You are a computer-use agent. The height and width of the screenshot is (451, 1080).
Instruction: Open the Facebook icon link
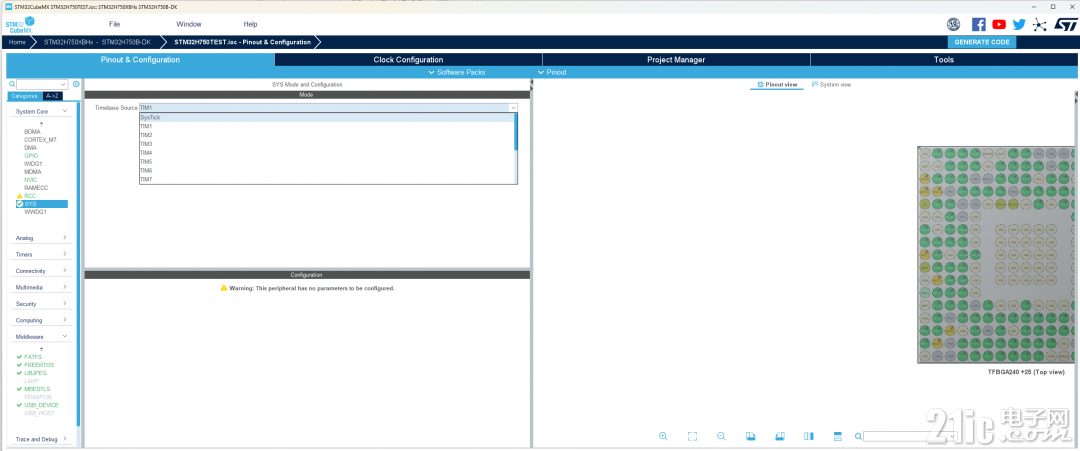point(979,24)
